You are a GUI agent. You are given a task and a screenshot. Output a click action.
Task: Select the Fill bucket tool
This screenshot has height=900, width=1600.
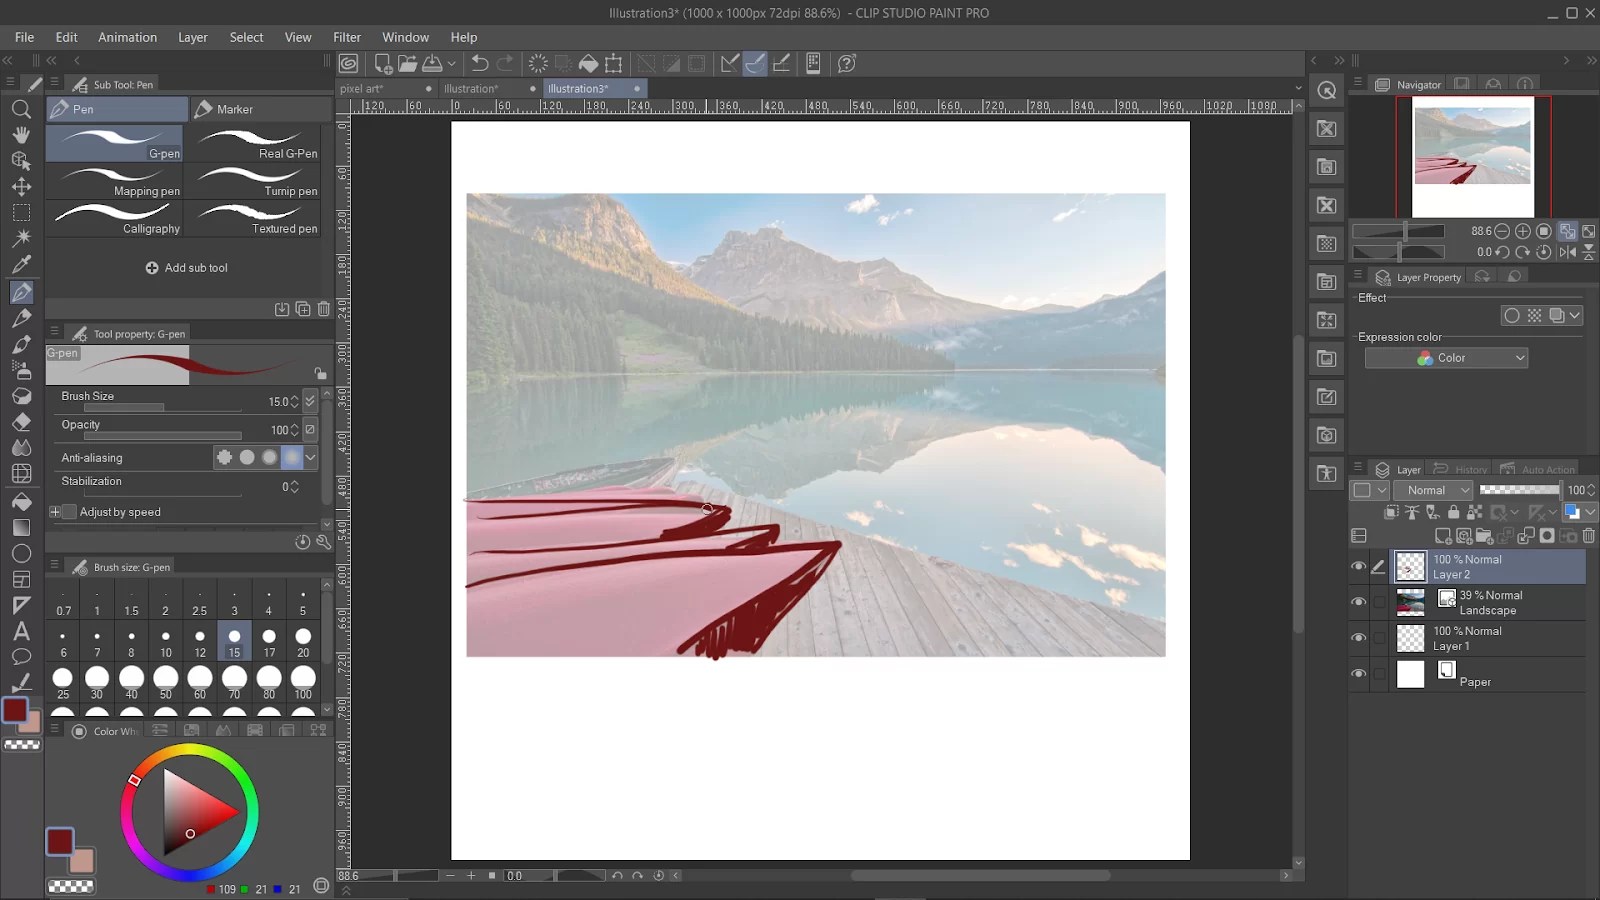(x=21, y=501)
